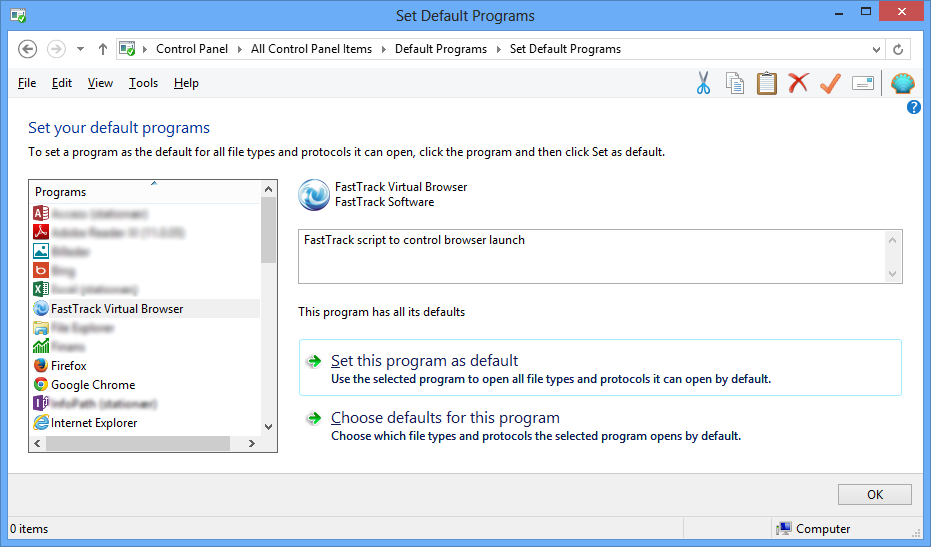
Task: Open the File menu
Action: tap(27, 83)
